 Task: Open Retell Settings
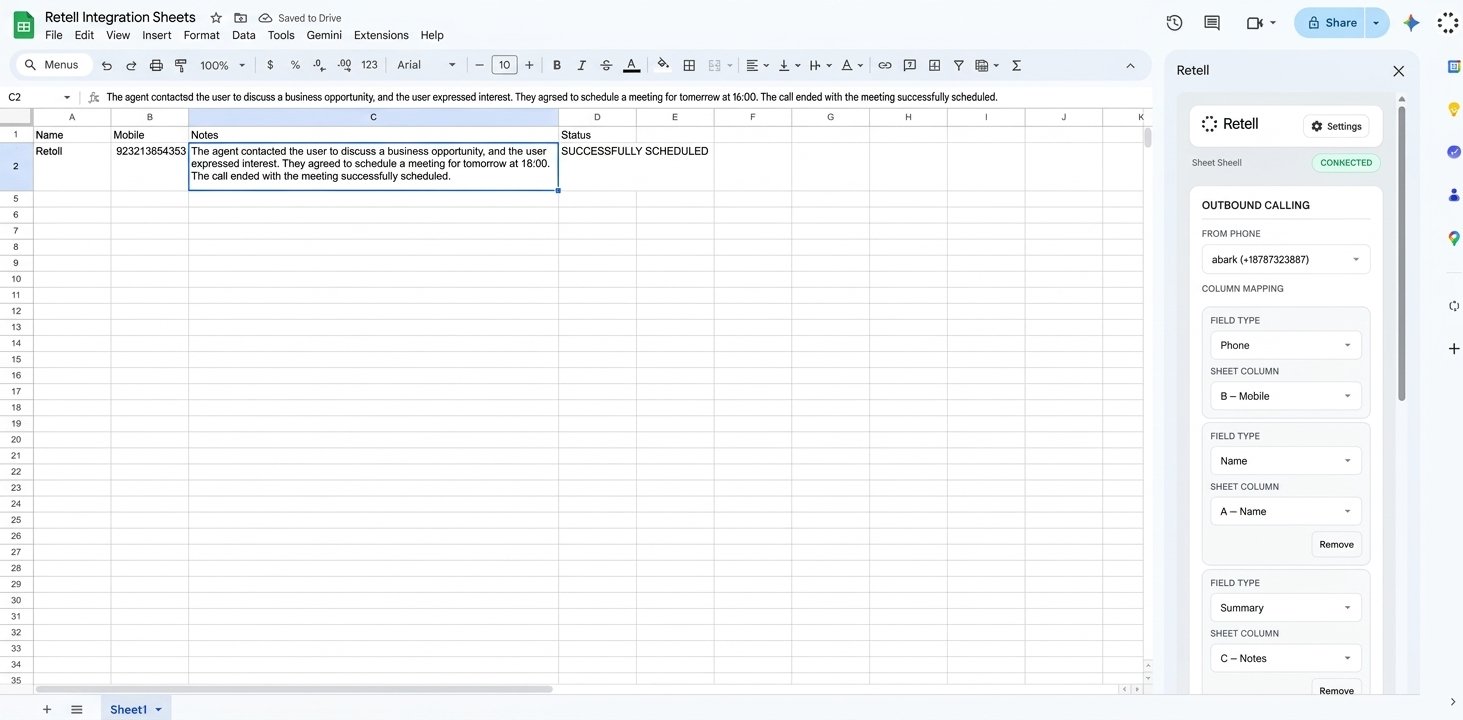(1336, 126)
